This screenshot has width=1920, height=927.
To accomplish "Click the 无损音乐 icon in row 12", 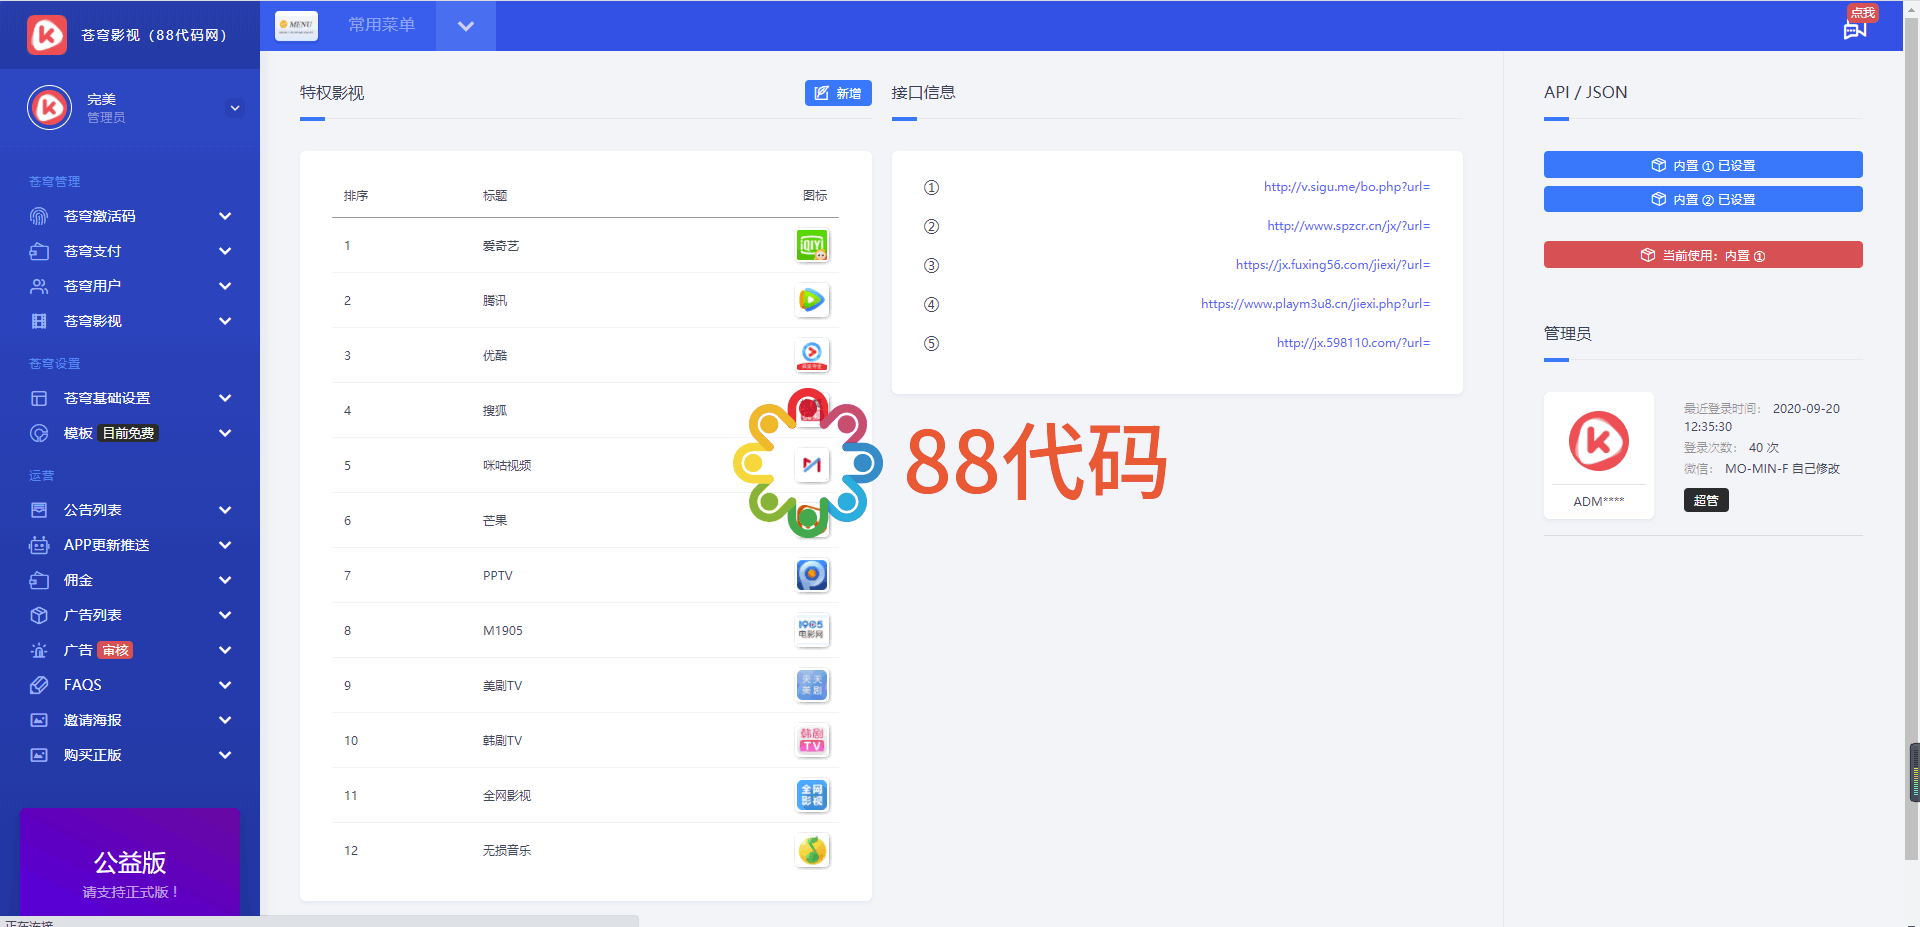I will (812, 850).
